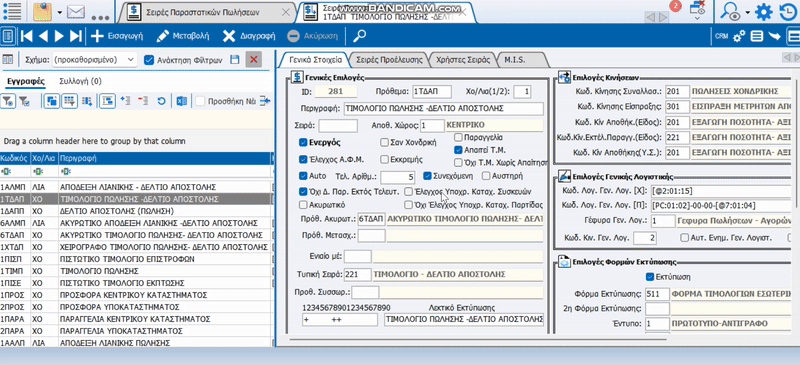Open the open-windows preview icon
This screenshot has width=800, height=365.
pyautogui.click(x=697, y=7)
